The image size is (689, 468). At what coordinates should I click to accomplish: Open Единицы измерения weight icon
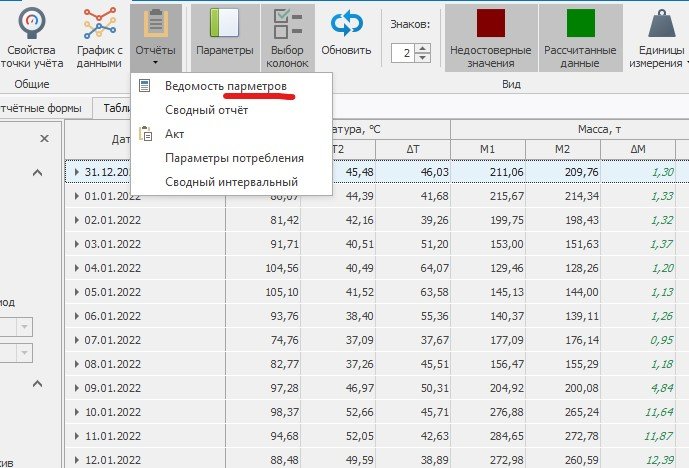[660, 24]
